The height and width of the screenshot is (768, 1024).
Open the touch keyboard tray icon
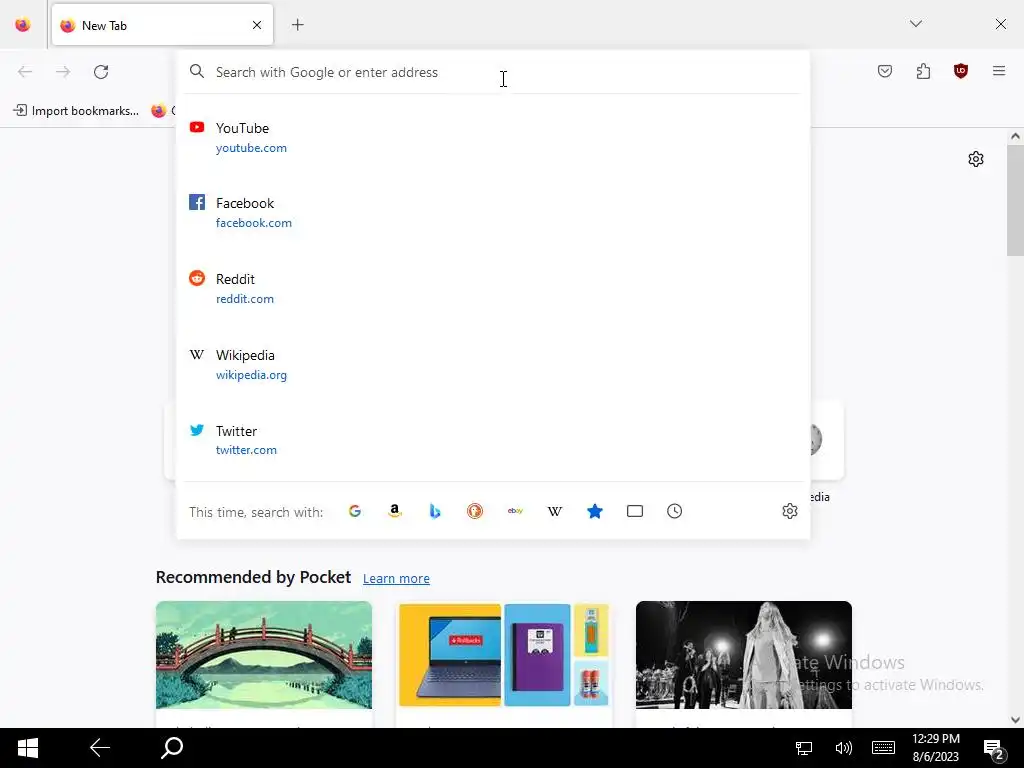pos(883,748)
